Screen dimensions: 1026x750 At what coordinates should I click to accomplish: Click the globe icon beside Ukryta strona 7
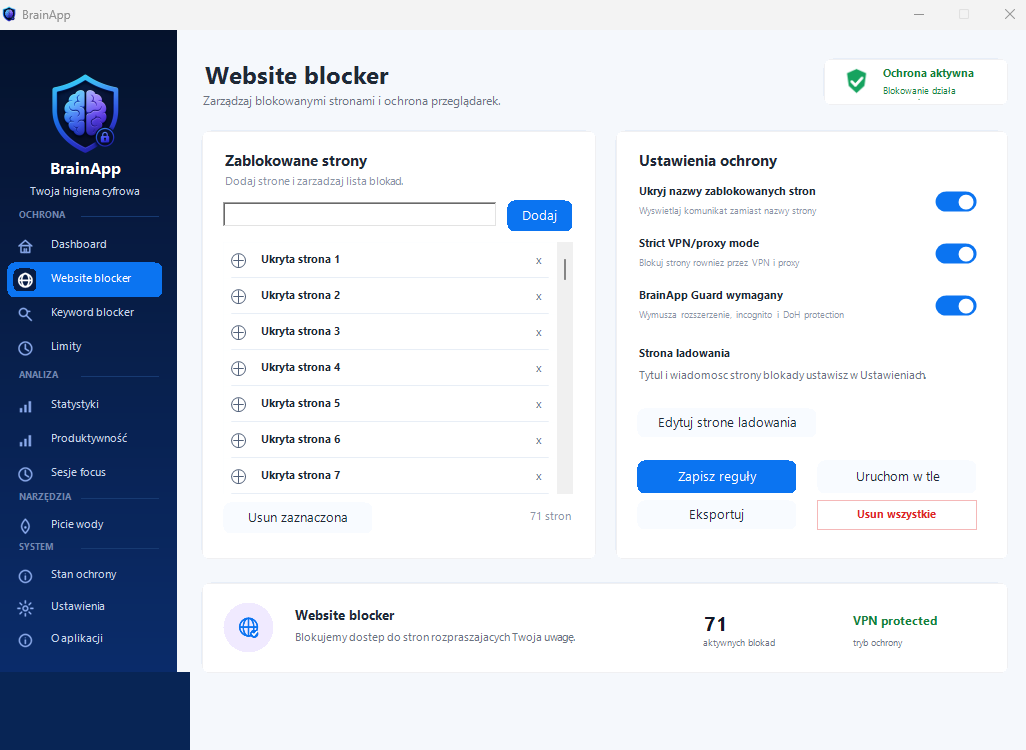[239, 476]
